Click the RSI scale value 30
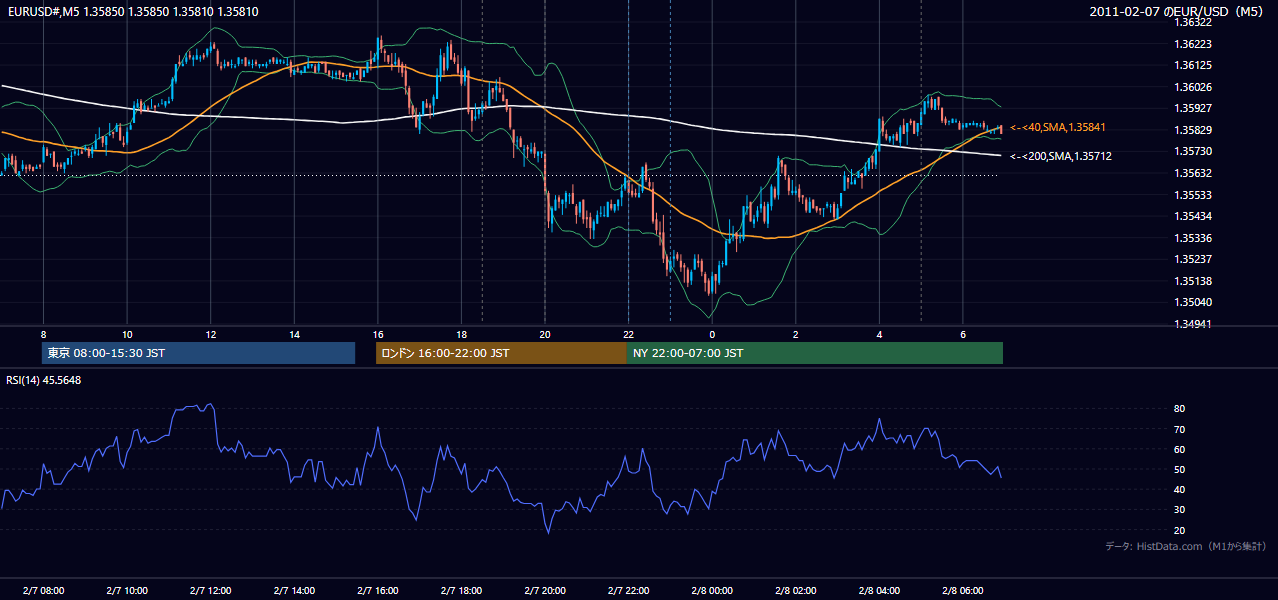This screenshot has height=600, width=1278. click(1180, 510)
